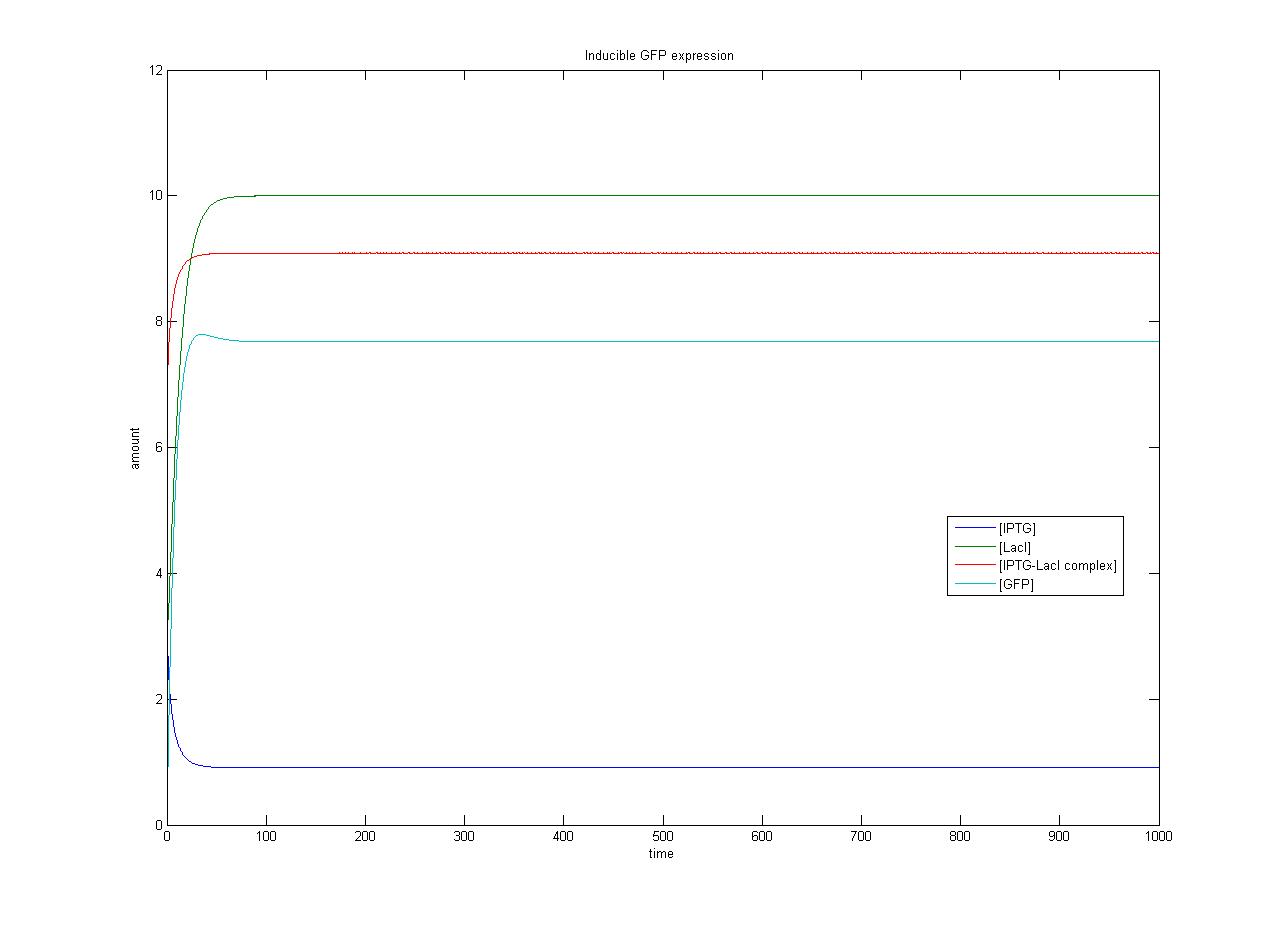1281x927 pixels.
Task: Select the [GFP] legend label
Action: [1016, 585]
